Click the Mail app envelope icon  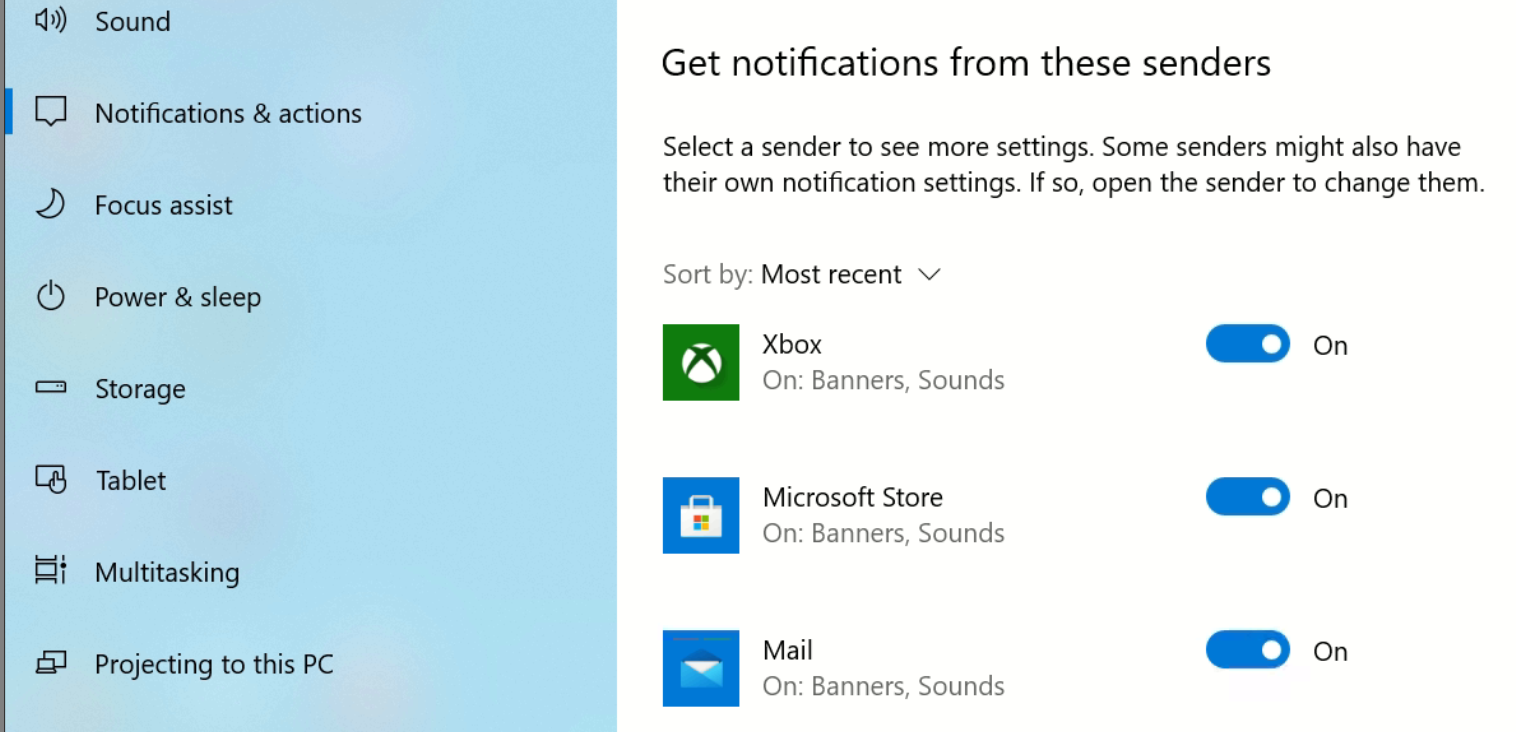pos(700,668)
